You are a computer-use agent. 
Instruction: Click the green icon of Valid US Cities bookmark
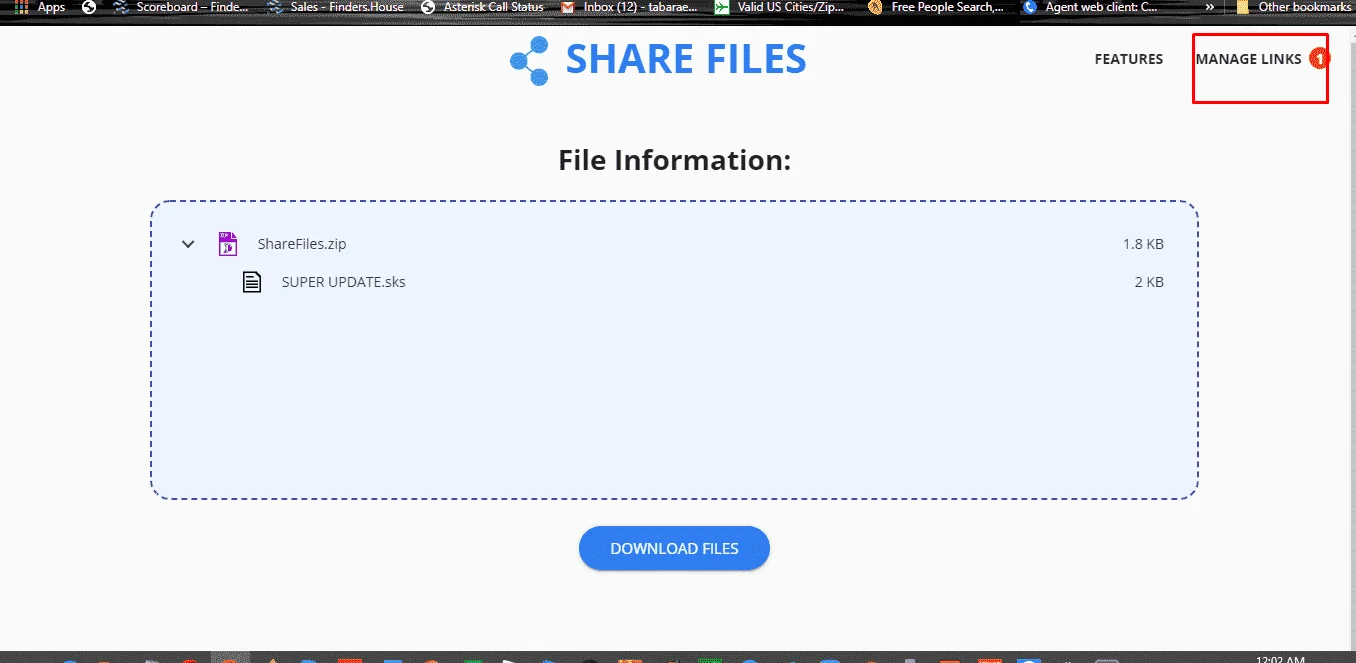722,7
